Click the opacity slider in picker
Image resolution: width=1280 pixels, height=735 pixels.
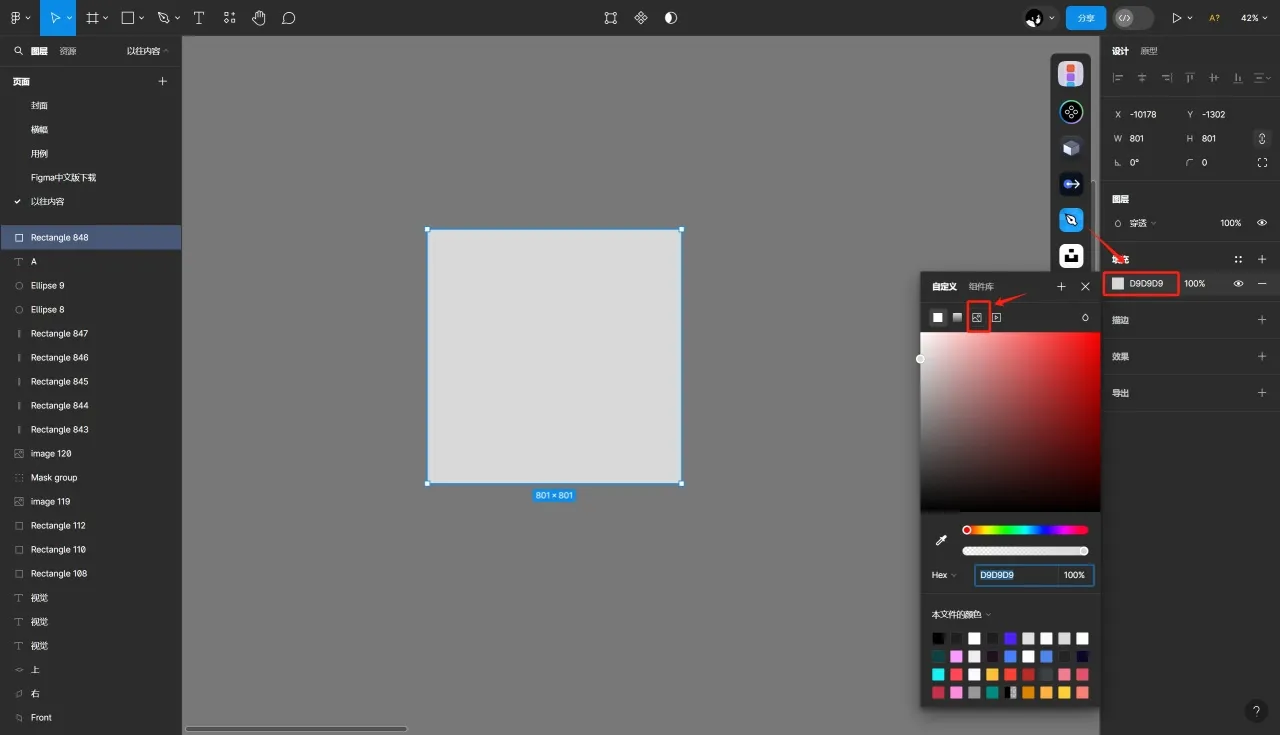1025,551
